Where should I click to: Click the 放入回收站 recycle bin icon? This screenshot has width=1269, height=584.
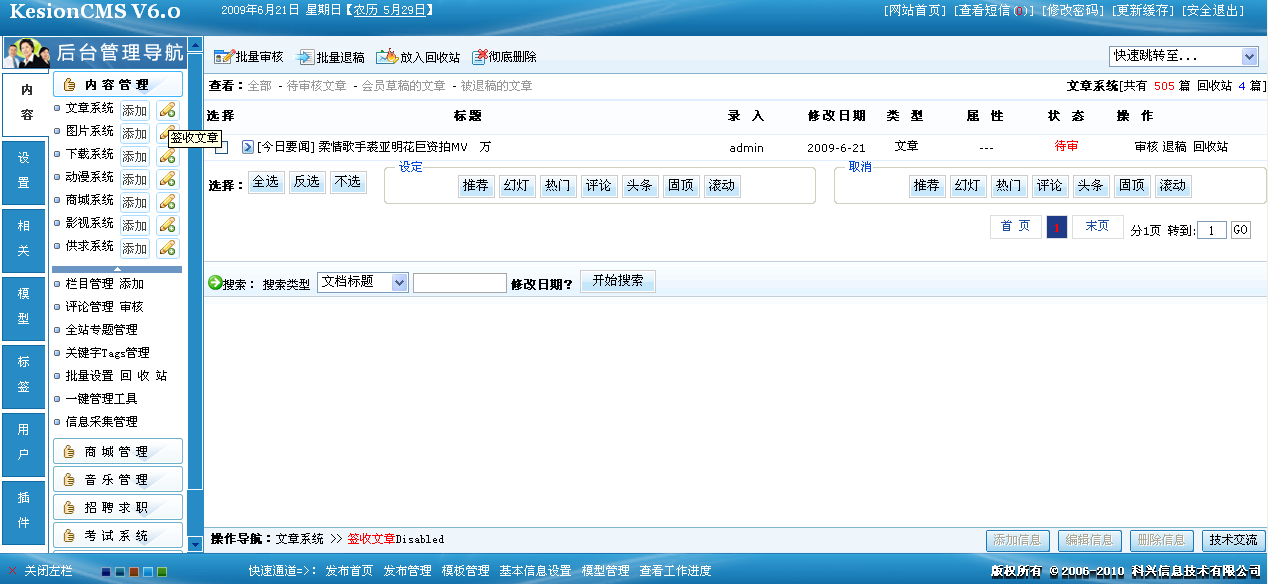pos(386,57)
